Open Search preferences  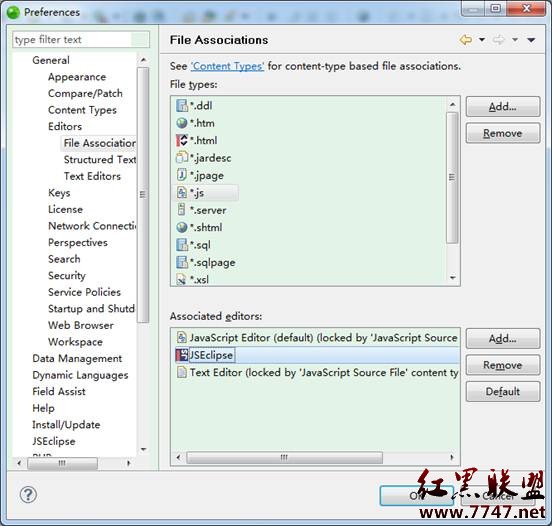[64, 259]
